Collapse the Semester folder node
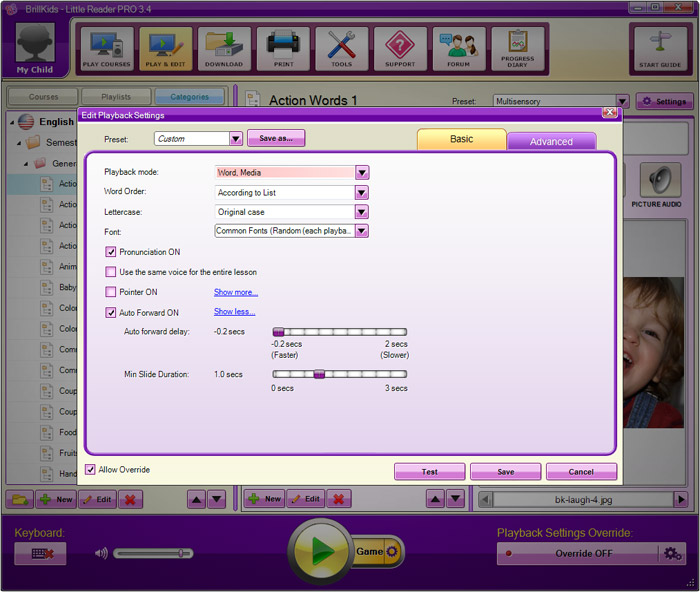Screen dimensions: 700x592 click(x=19, y=143)
